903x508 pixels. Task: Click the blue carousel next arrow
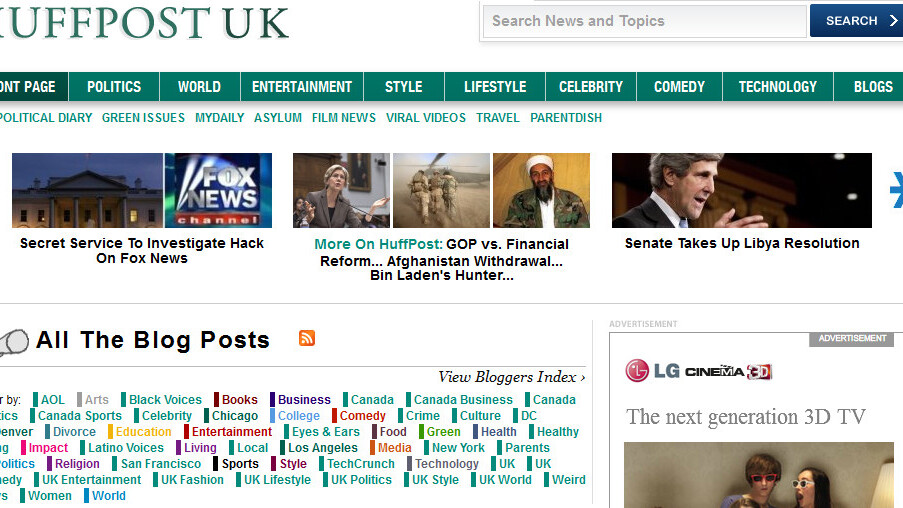(x=896, y=190)
